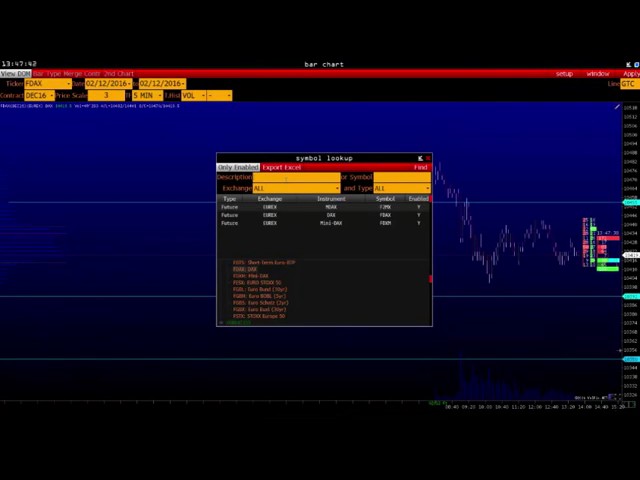Click the Description input field
The image size is (640, 480).
296,177
